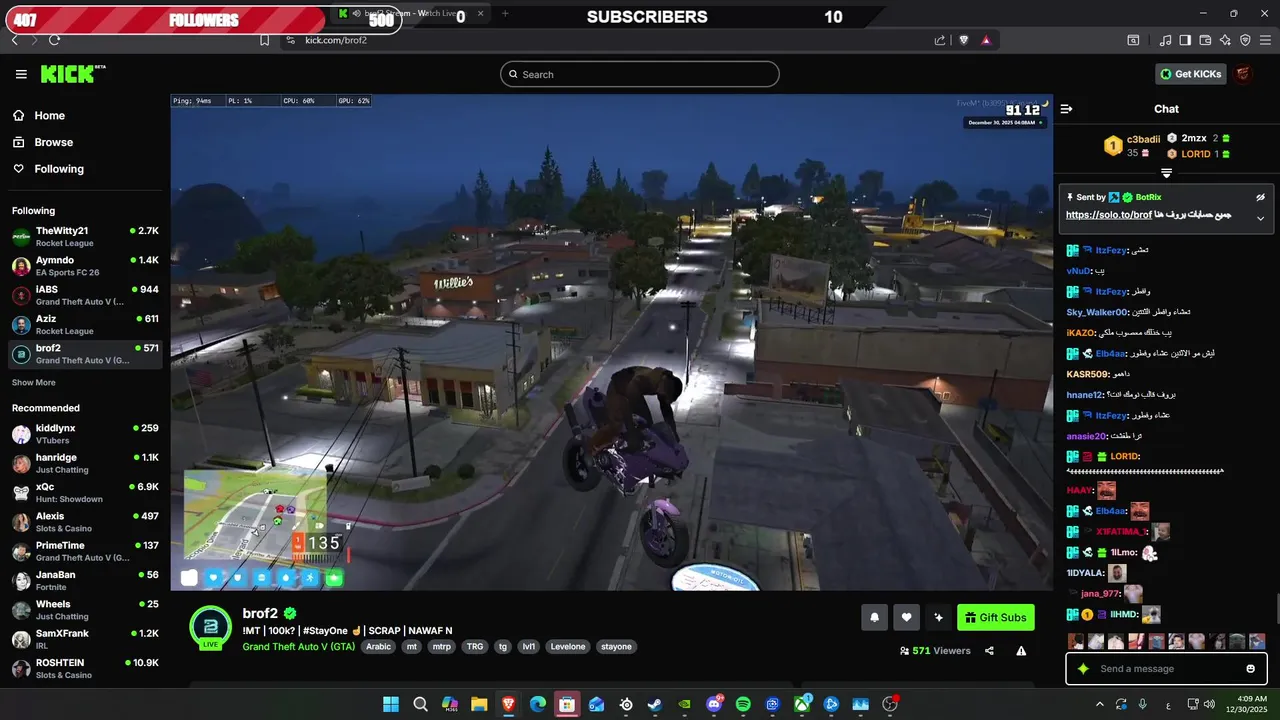This screenshot has height=720, width=1280.
Task: Open emoji picker in chat input
Action: pos(1250,669)
